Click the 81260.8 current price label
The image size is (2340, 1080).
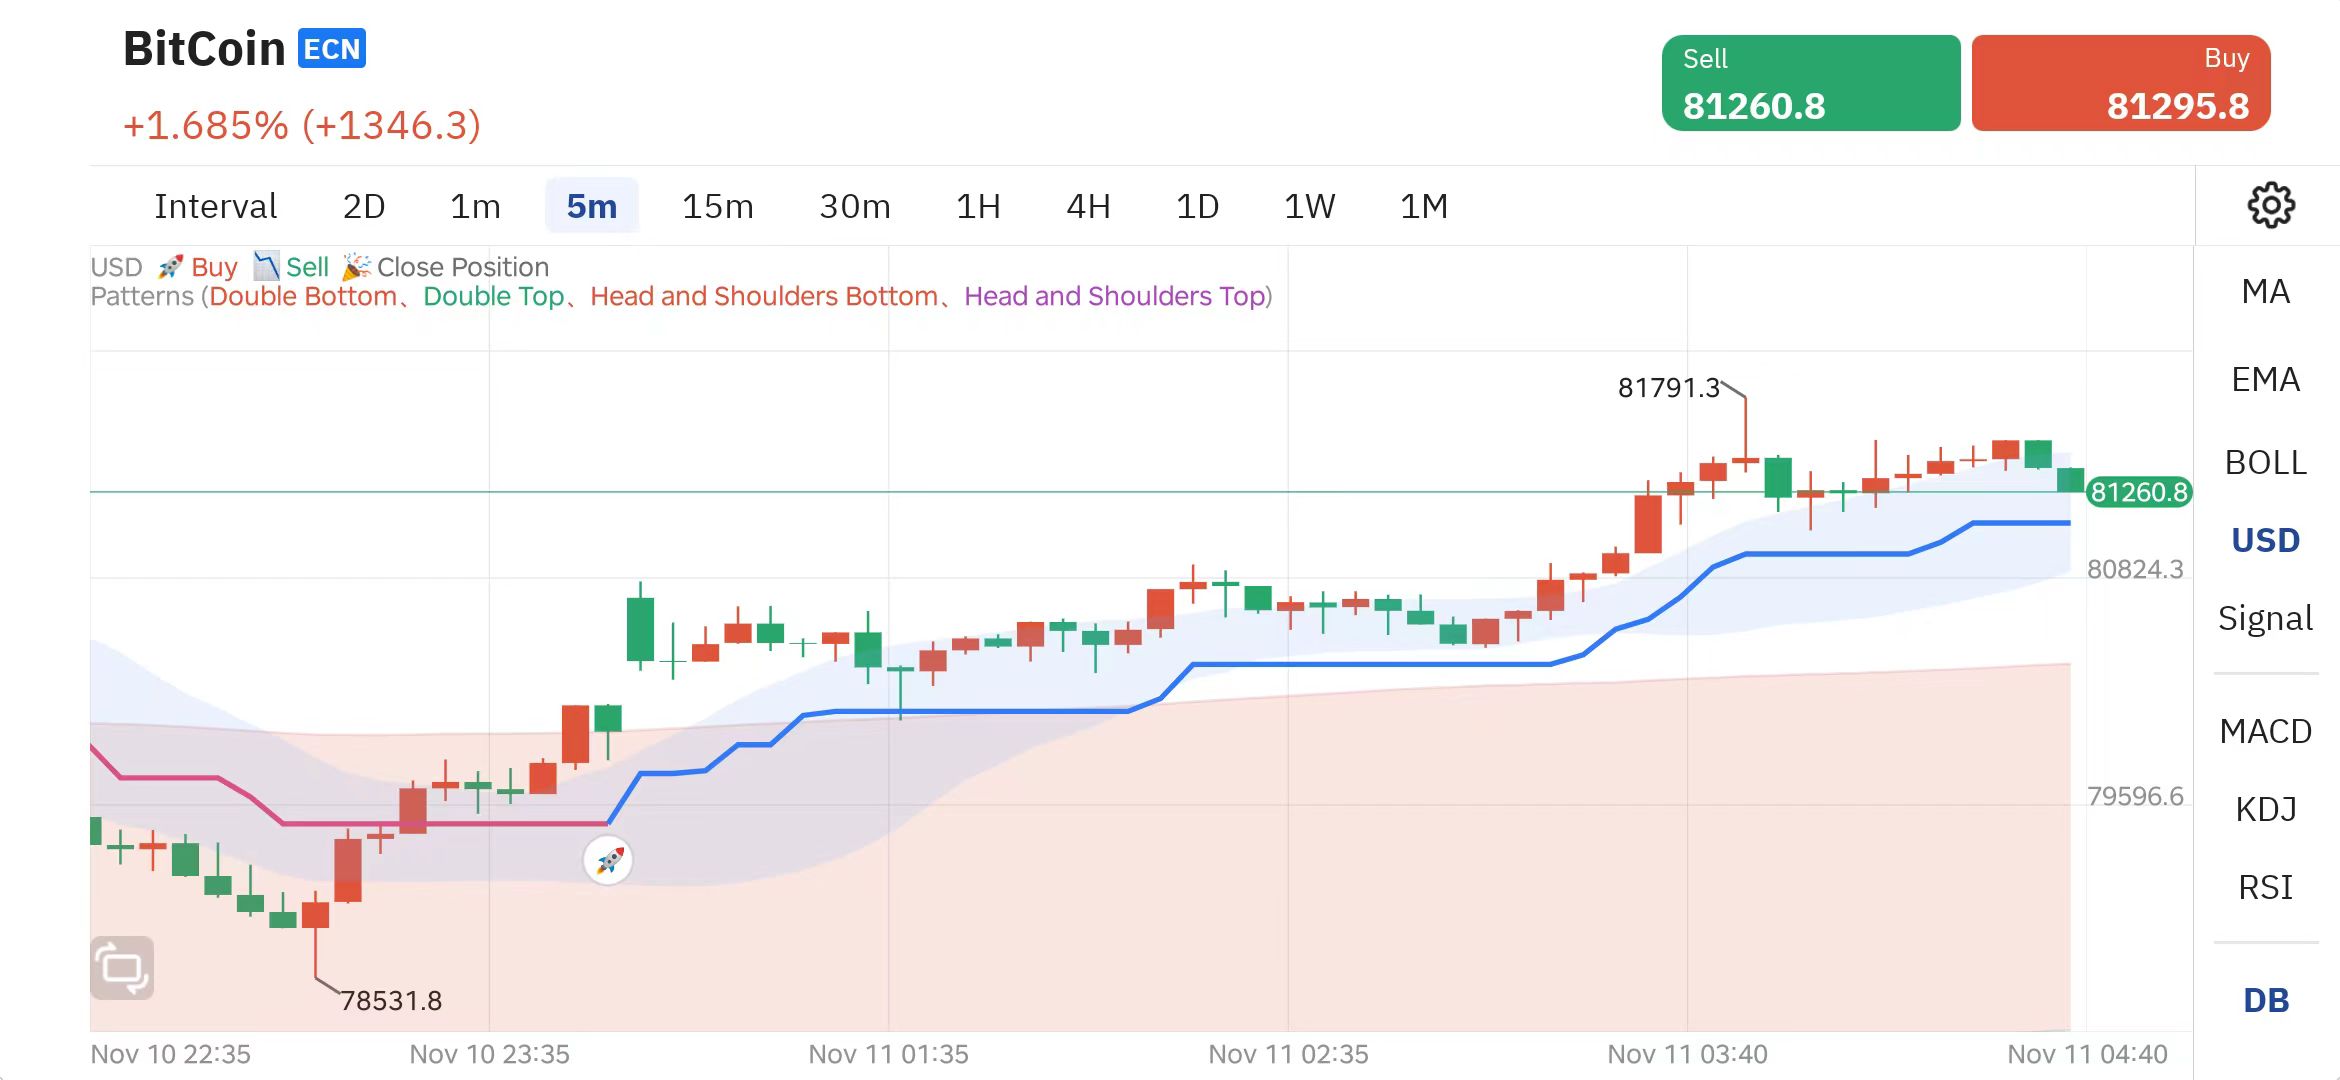tap(2138, 492)
